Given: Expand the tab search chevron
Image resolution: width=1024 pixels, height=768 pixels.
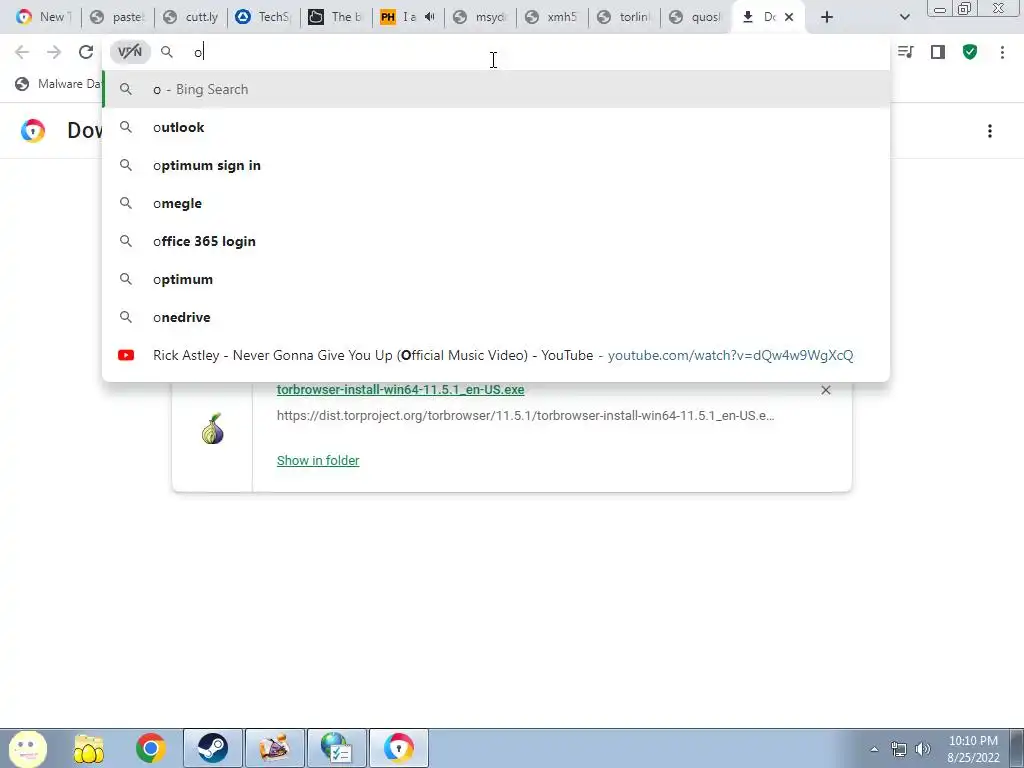Looking at the screenshot, I should [904, 17].
